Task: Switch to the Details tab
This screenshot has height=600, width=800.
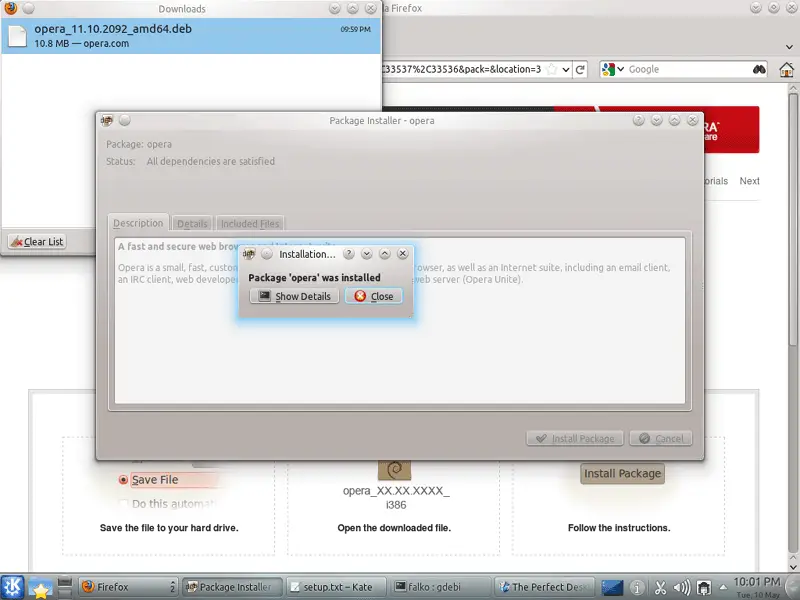Action: coord(192,223)
